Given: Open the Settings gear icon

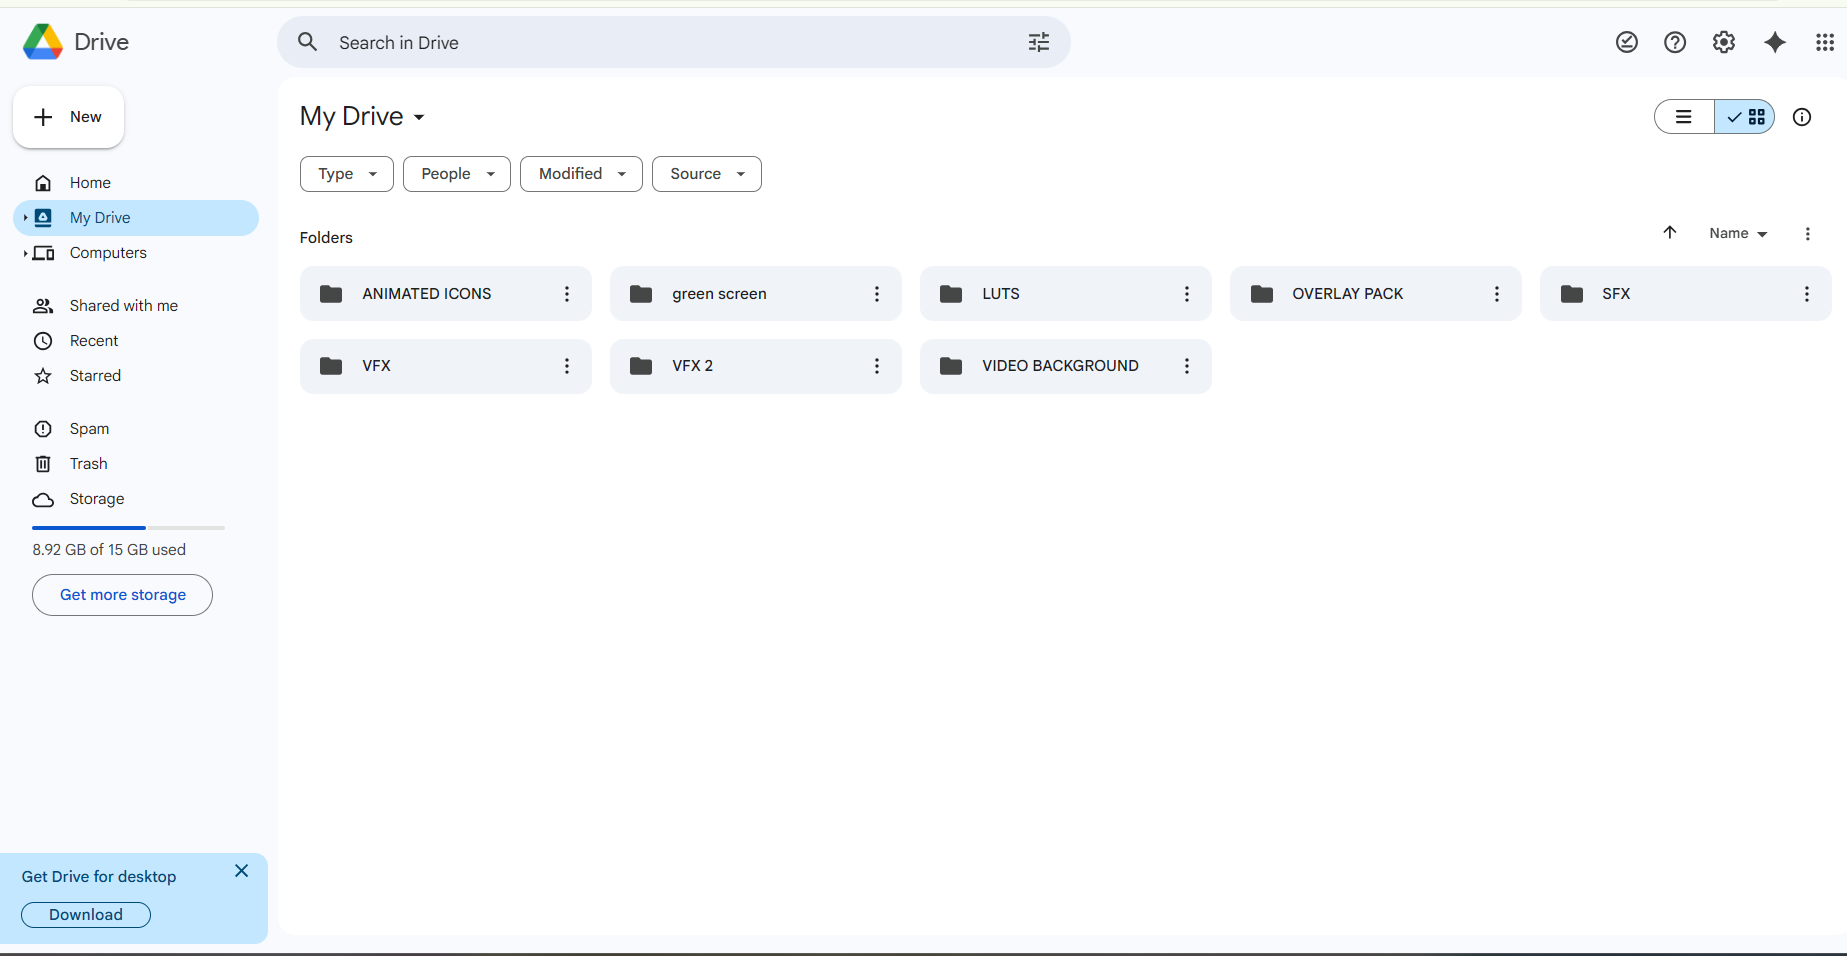Looking at the screenshot, I should [1723, 42].
